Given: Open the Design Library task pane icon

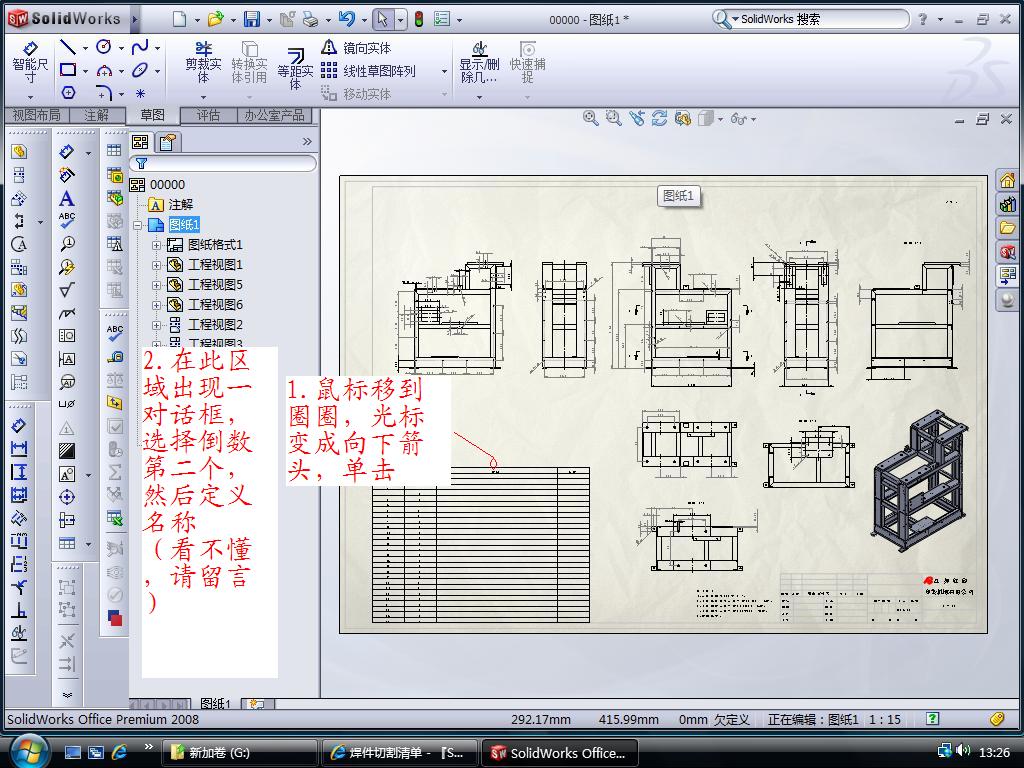Looking at the screenshot, I should (1008, 204).
